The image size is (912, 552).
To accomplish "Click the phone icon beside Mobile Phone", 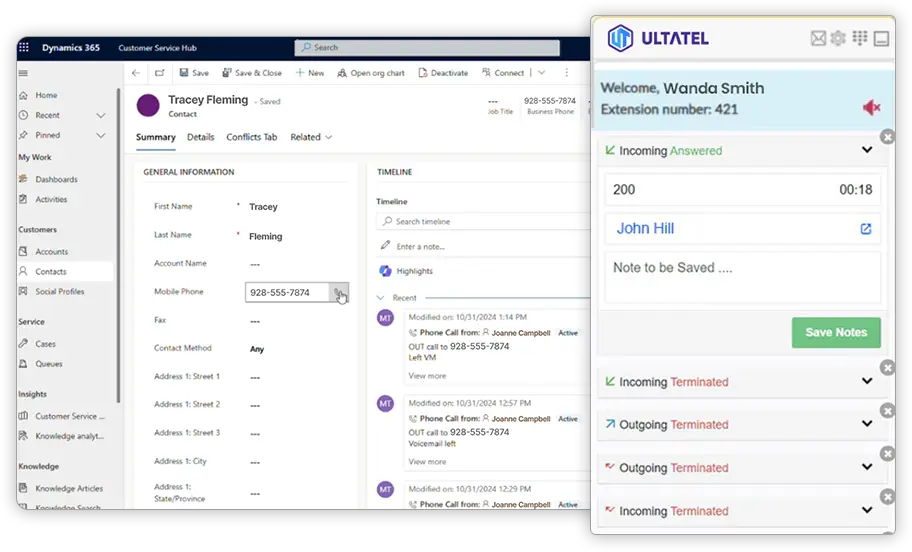I will [340, 293].
